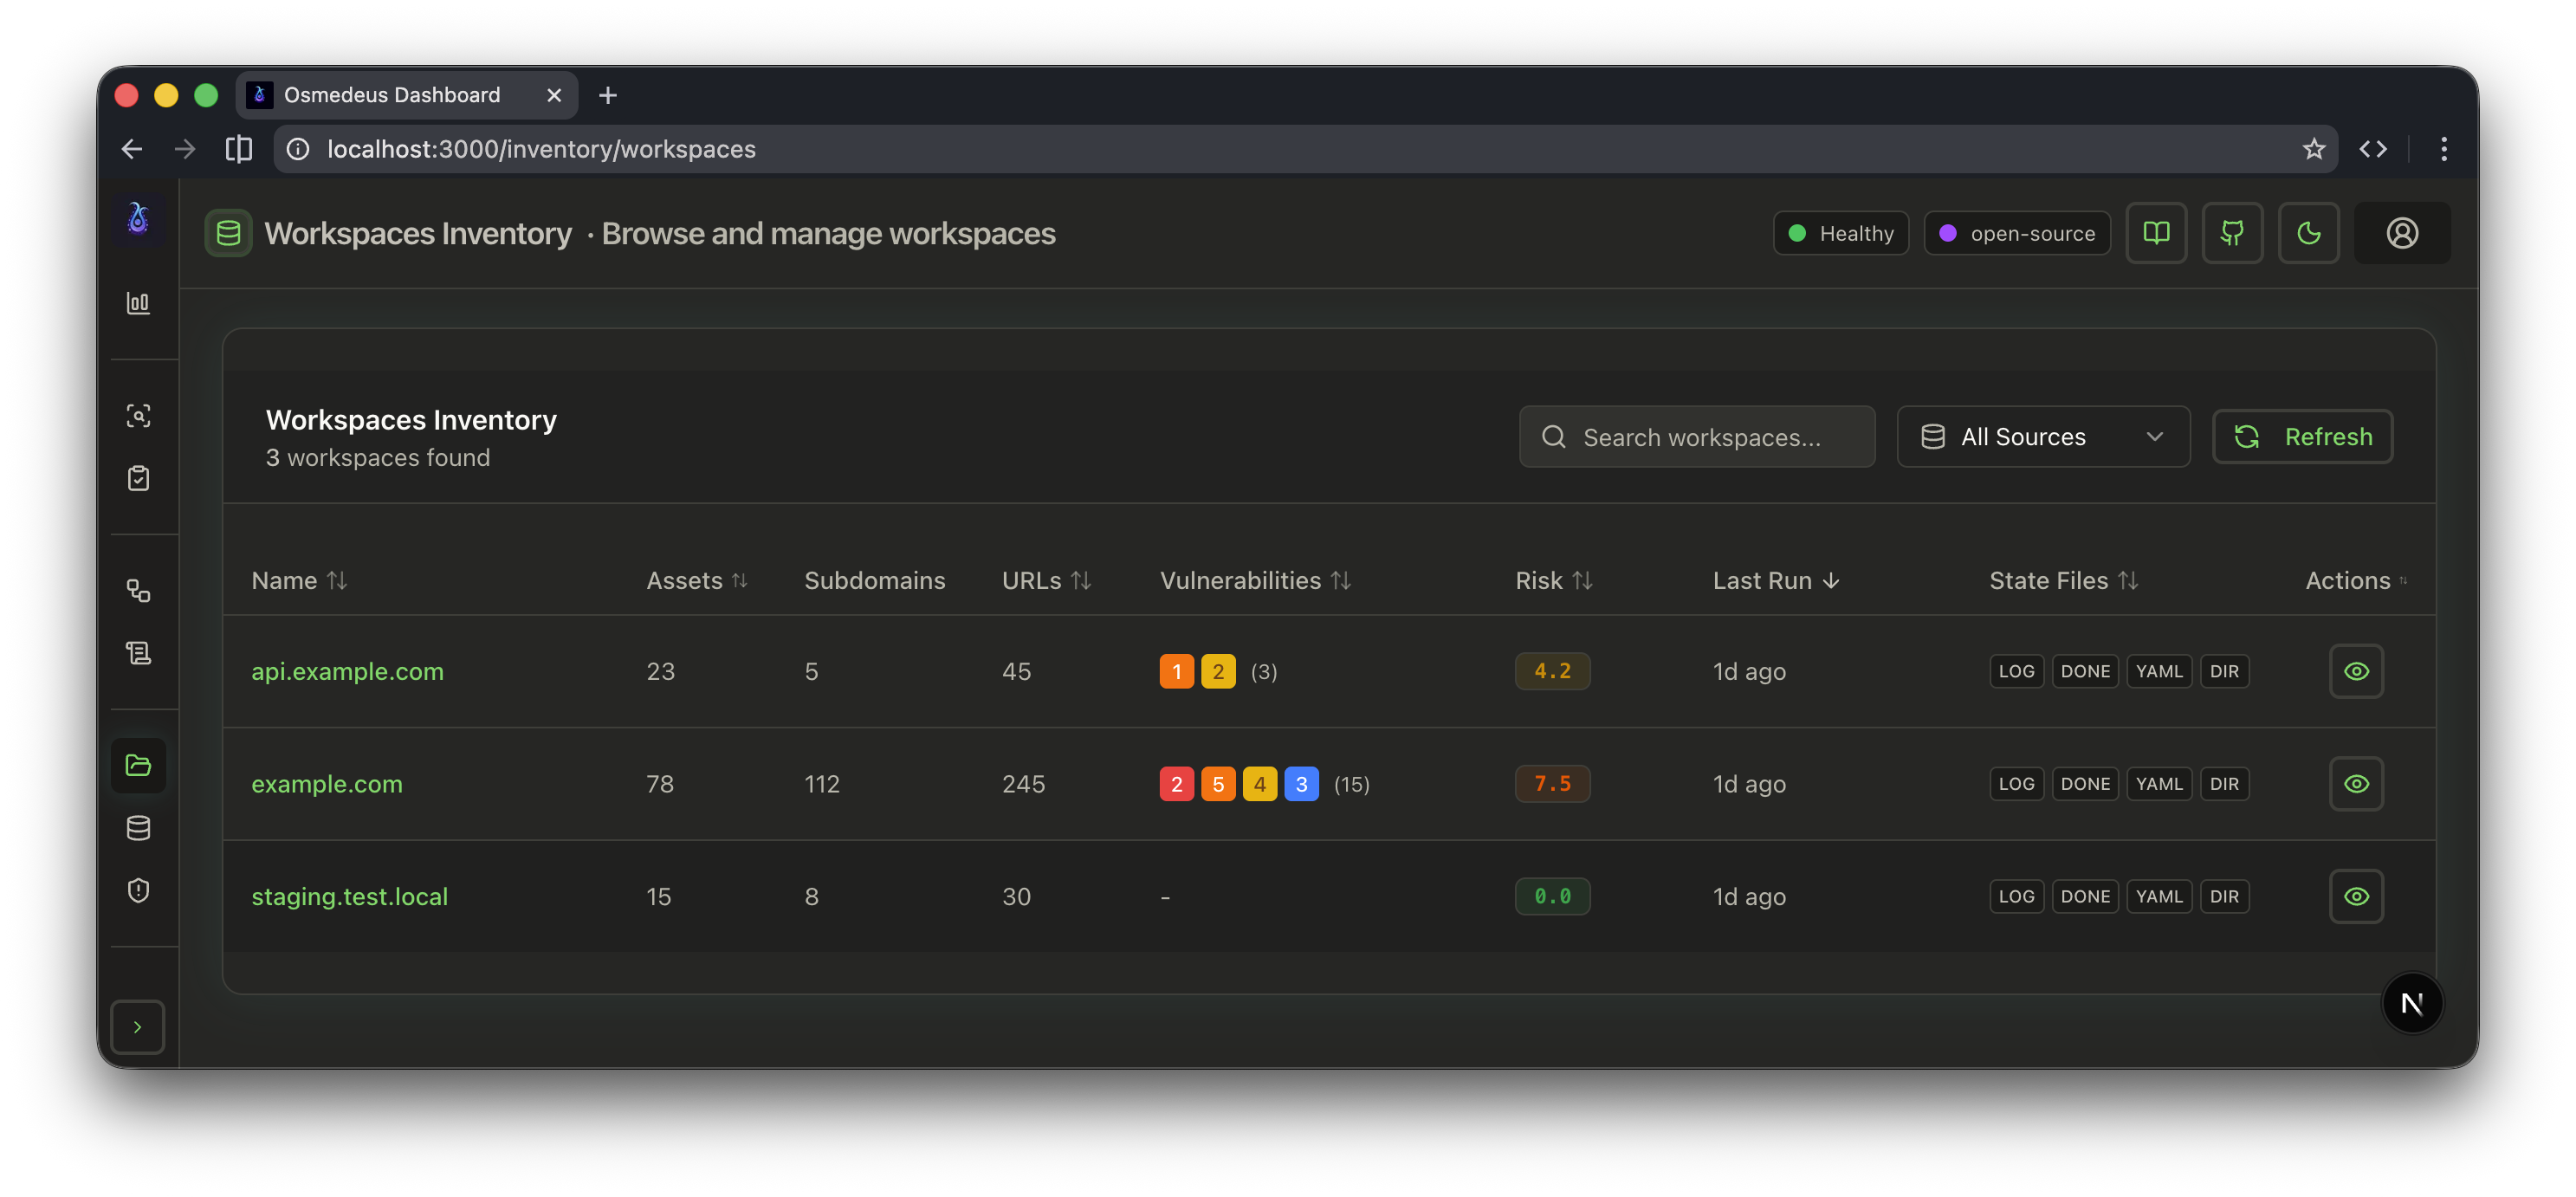Toggle visibility of api.example.com row
Screen dimensions: 2576x1197
point(2356,671)
